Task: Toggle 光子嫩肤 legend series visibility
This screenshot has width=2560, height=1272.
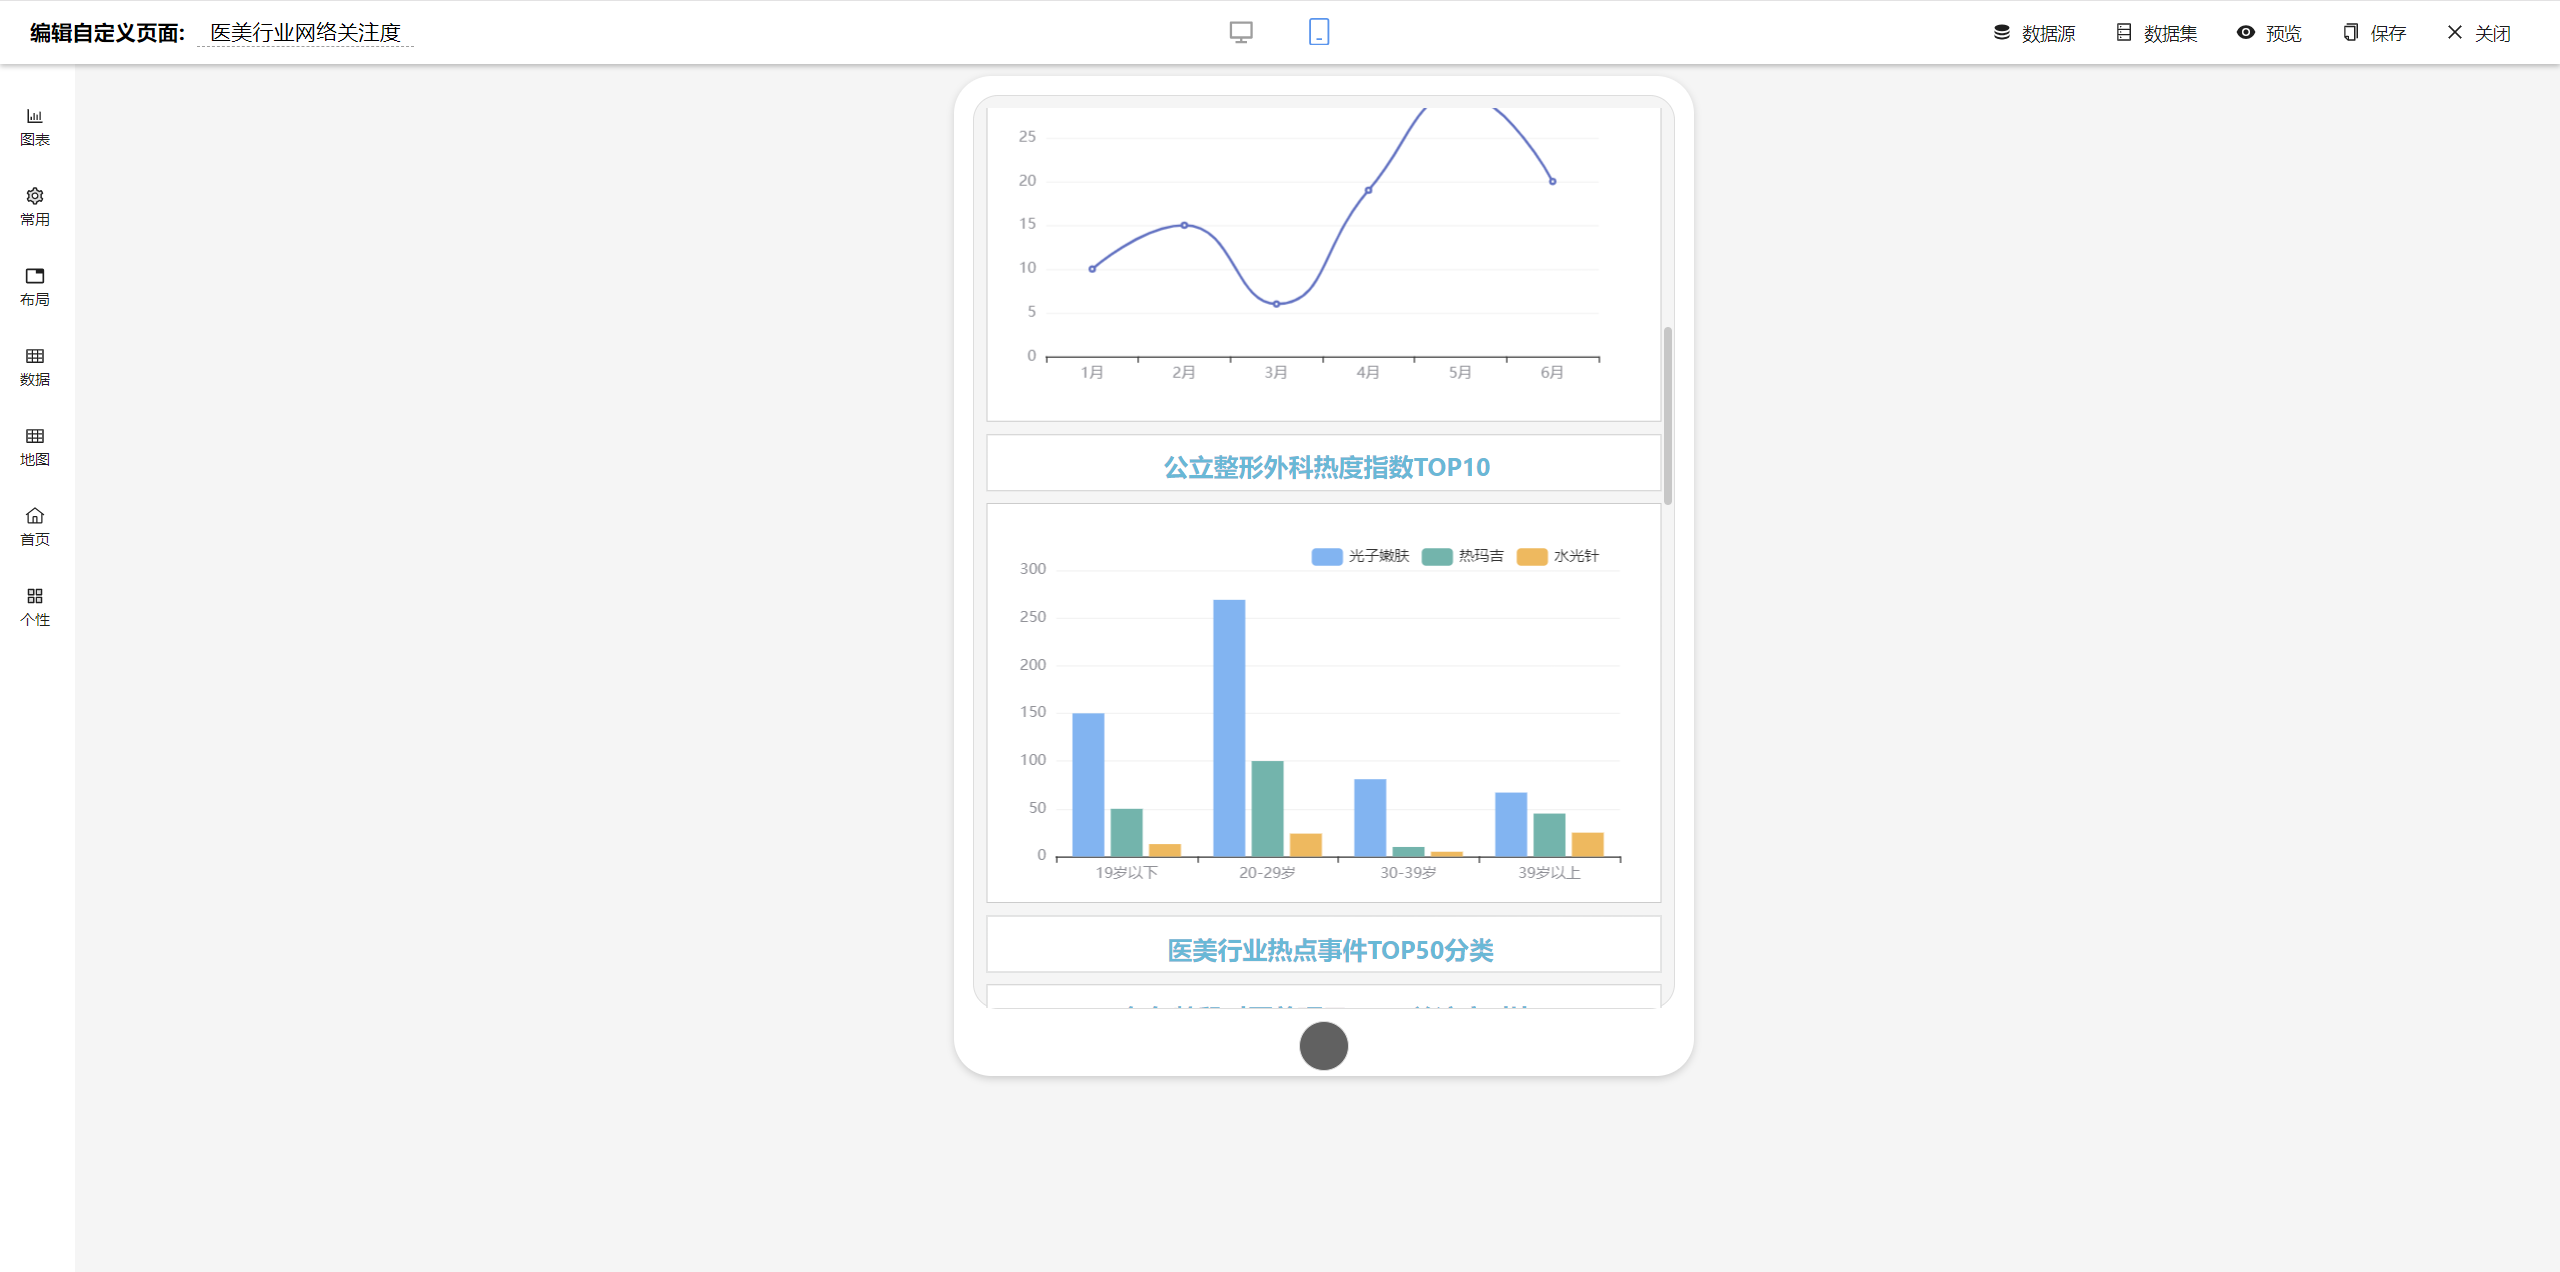Action: [1360, 556]
